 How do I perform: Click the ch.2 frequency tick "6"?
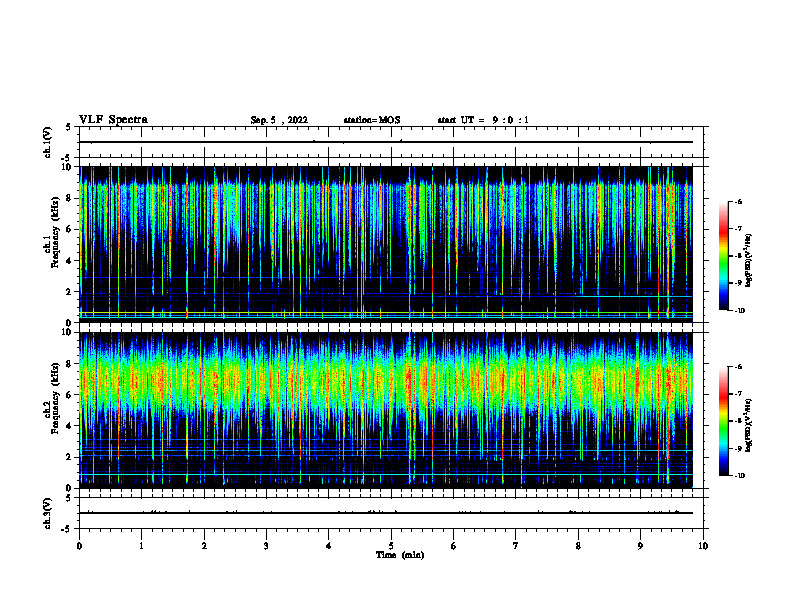tap(69, 395)
